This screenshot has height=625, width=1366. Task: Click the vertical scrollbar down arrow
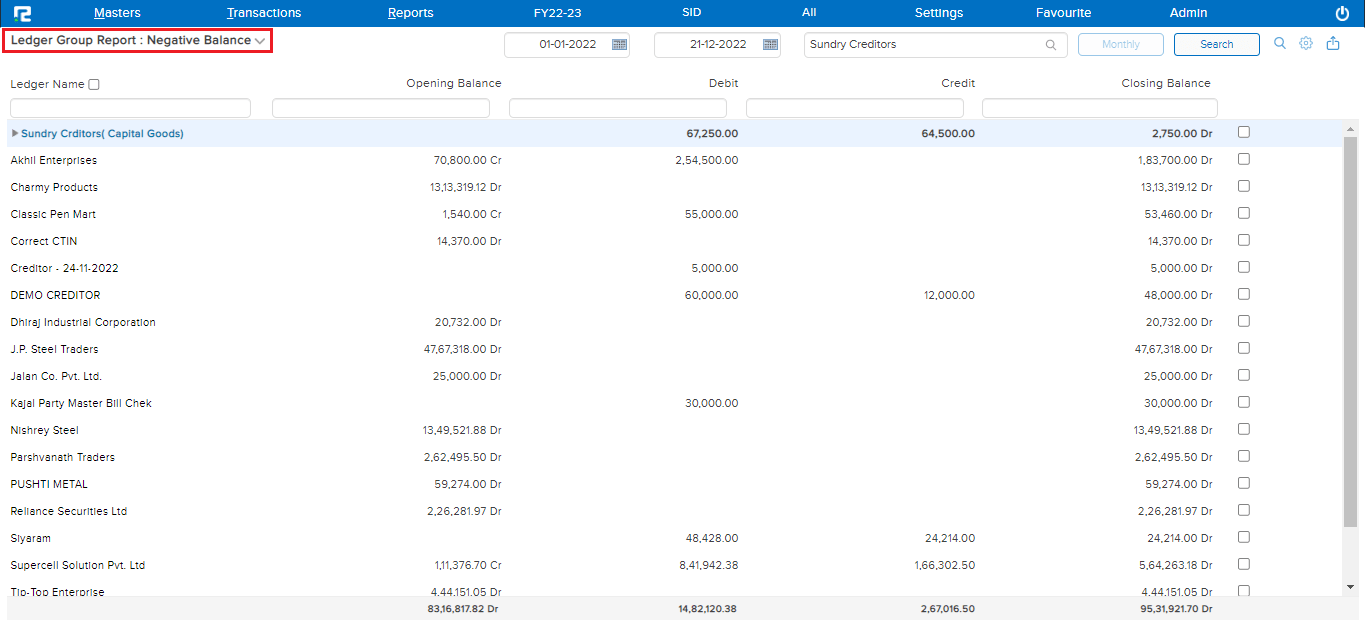[1350, 587]
